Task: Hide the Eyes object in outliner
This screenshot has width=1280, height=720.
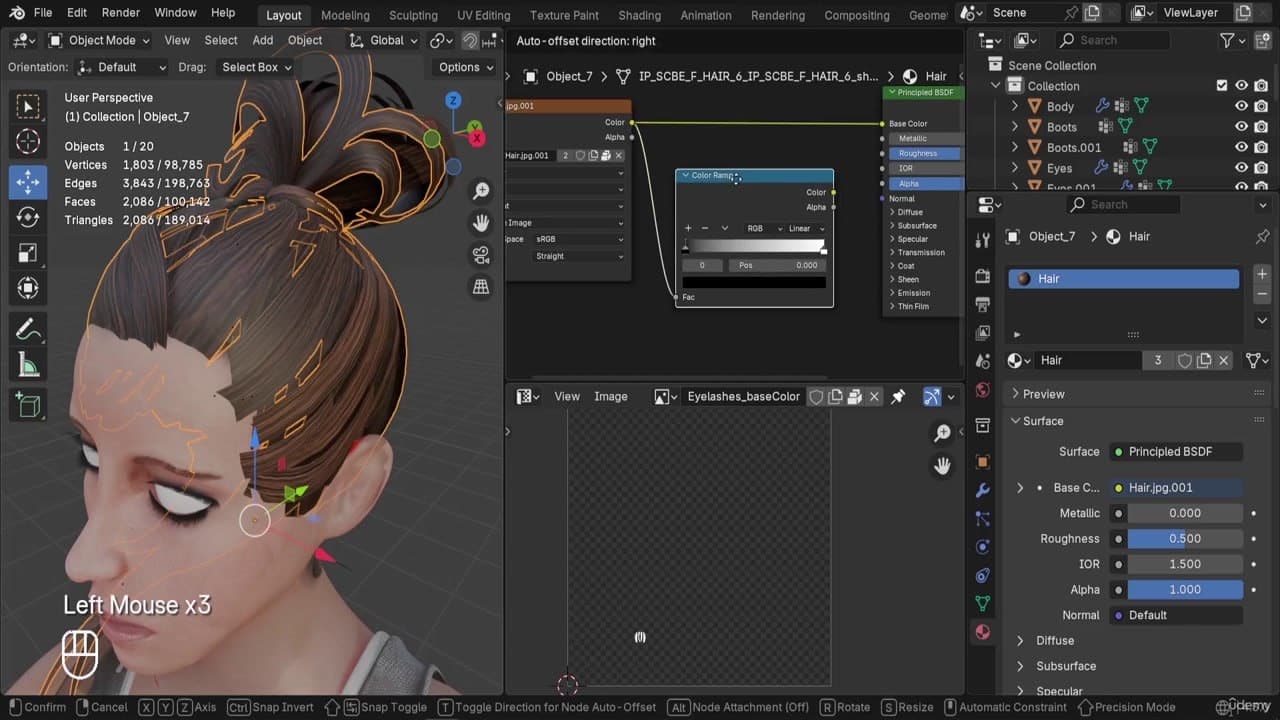Action: click(x=1241, y=168)
